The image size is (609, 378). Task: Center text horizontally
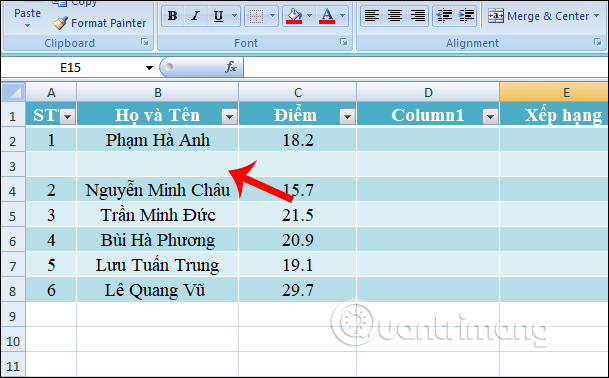click(395, 16)
